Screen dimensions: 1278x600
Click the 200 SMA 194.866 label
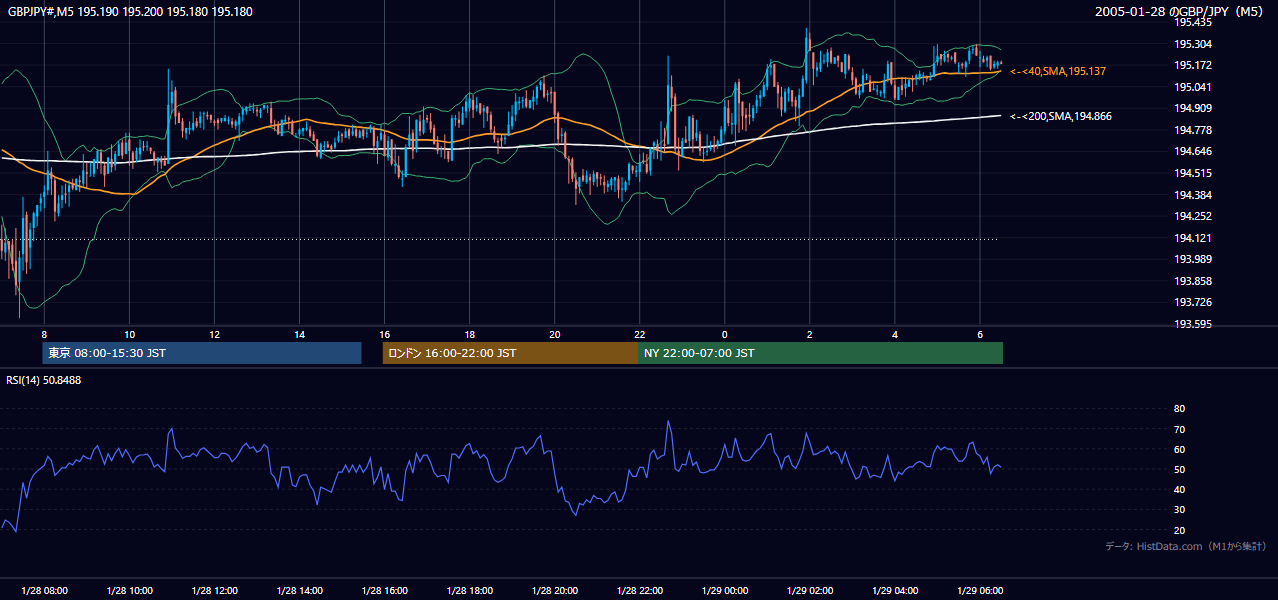(1060, 117)
